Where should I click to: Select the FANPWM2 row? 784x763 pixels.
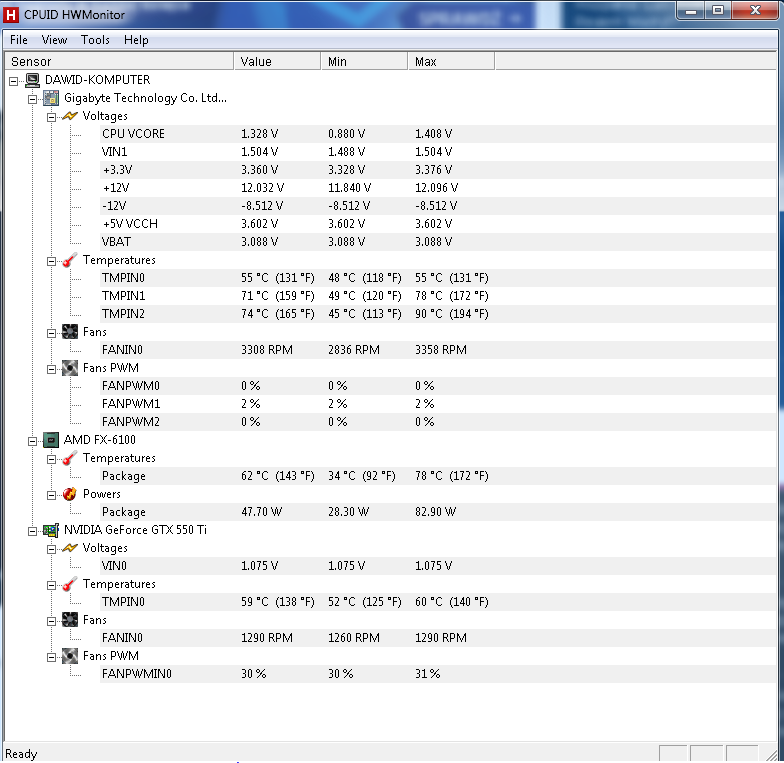coord(438,422)
